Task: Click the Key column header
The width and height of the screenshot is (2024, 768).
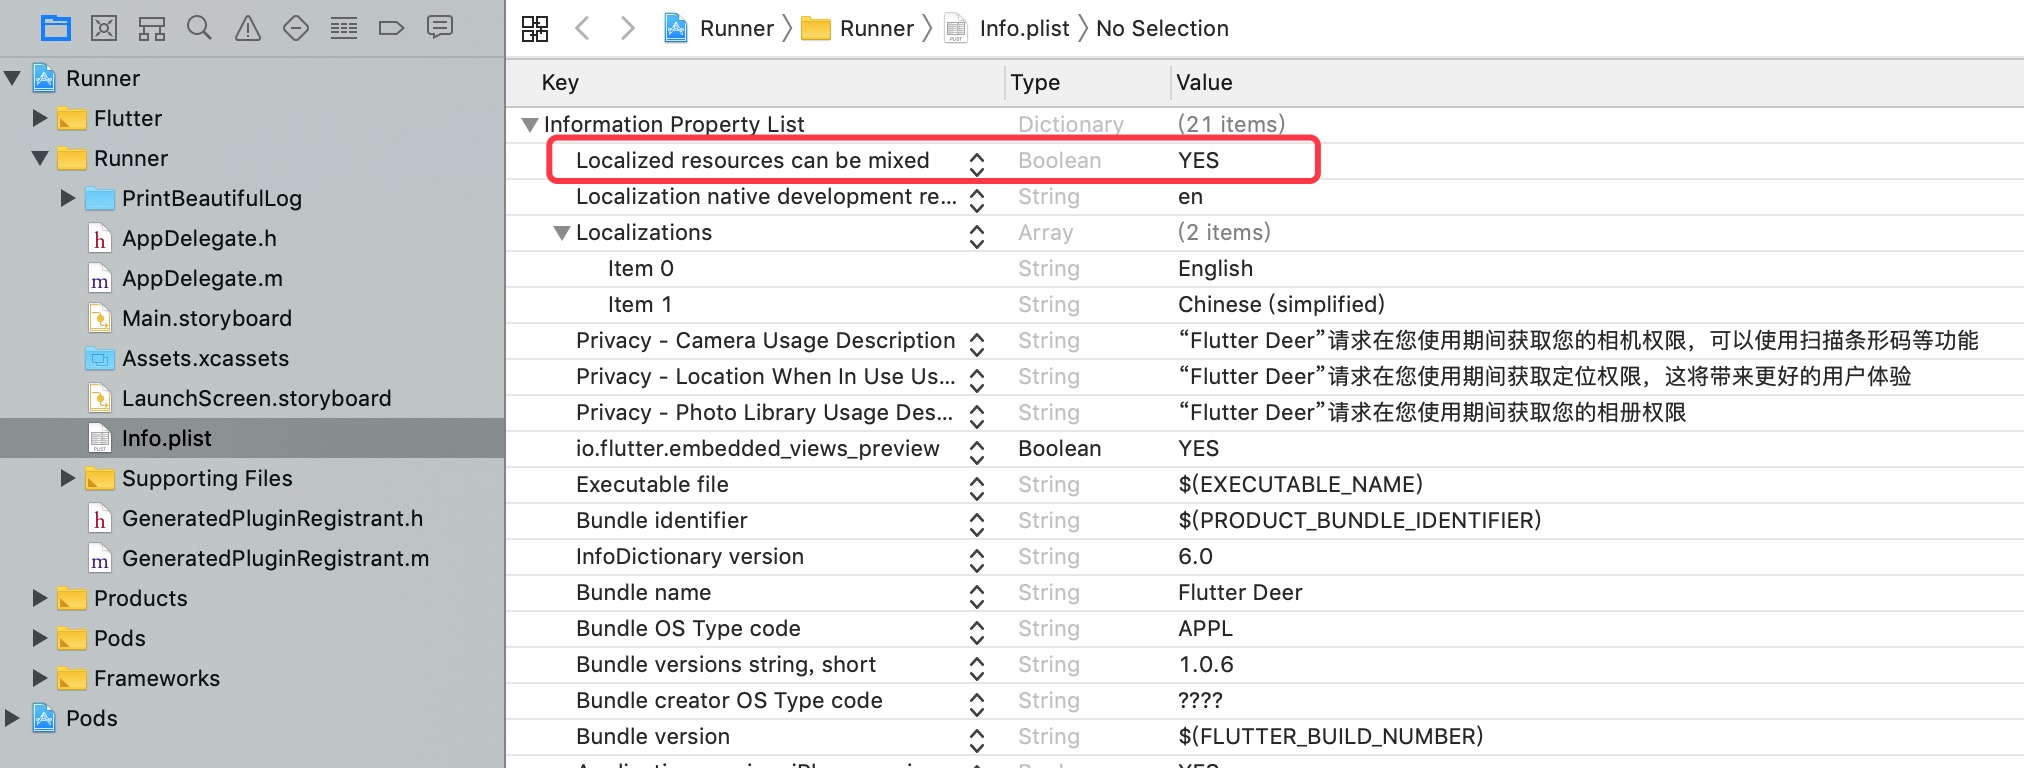Action: click(x=560, y=82)
